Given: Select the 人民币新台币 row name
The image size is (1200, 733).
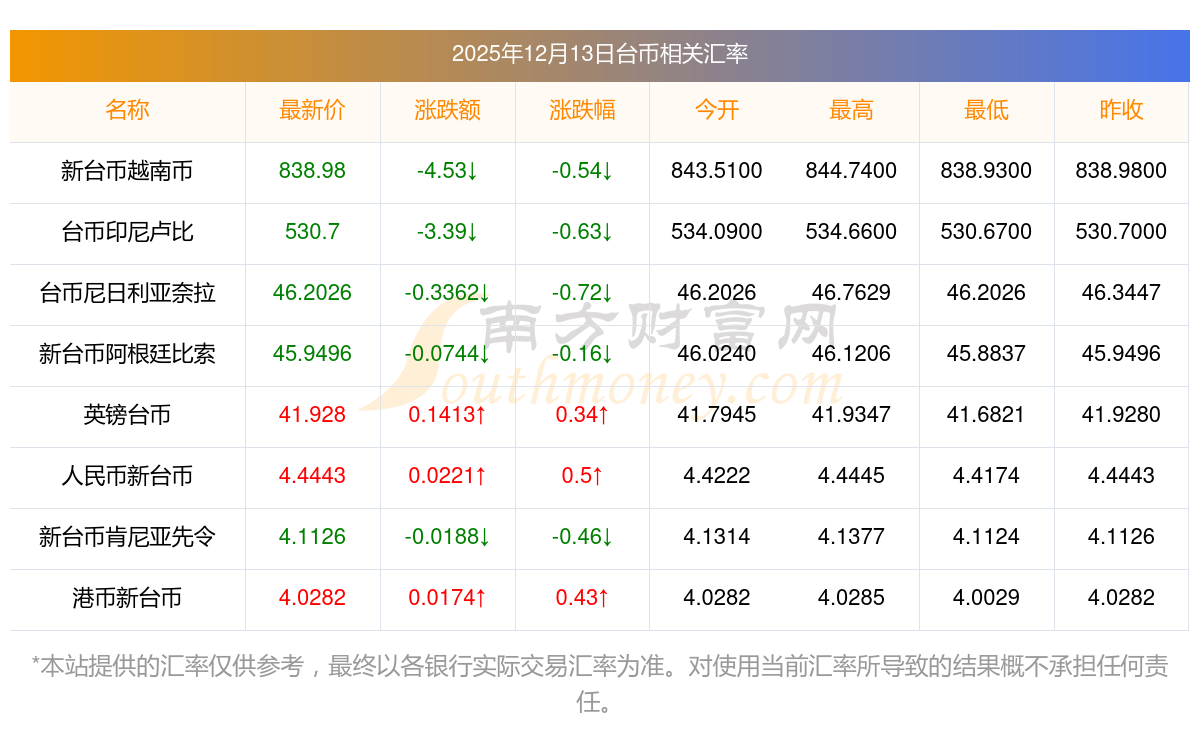Looking at the screenshot, I should (x=127, y=476).
